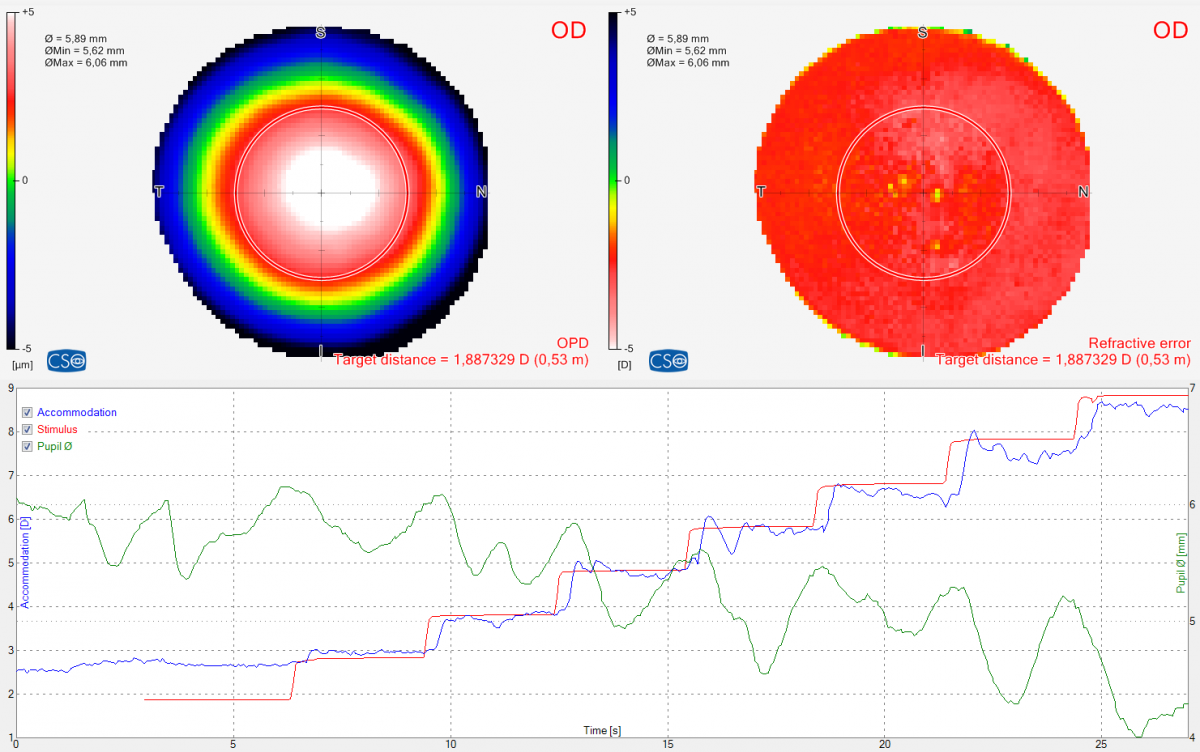Uncheck the Stimulus series checkbox
The image size is (1200, 752).
[x=28, y=429]
